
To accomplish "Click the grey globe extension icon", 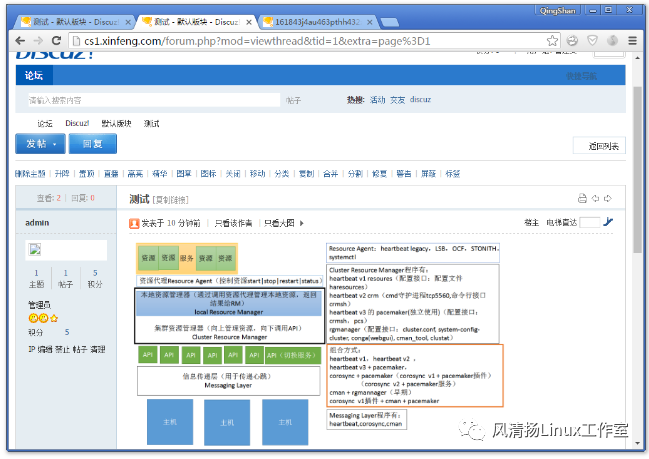I will click(612, 41).
